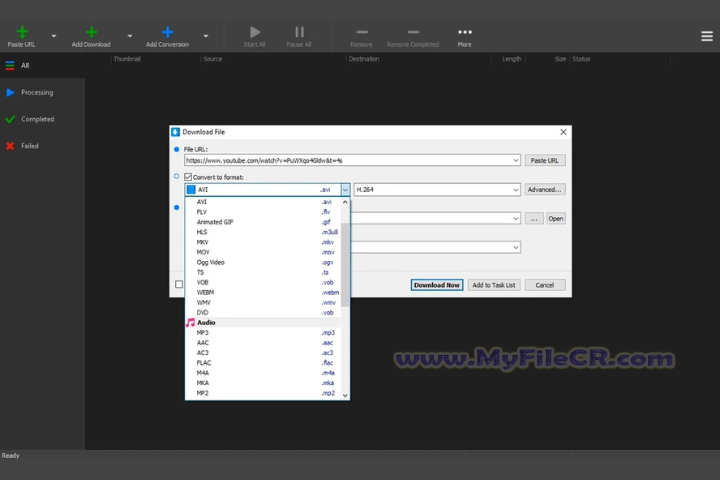Click the browse folder ... button
The height and width of the screenshot is (480, 720).
(x=534, y=219)
